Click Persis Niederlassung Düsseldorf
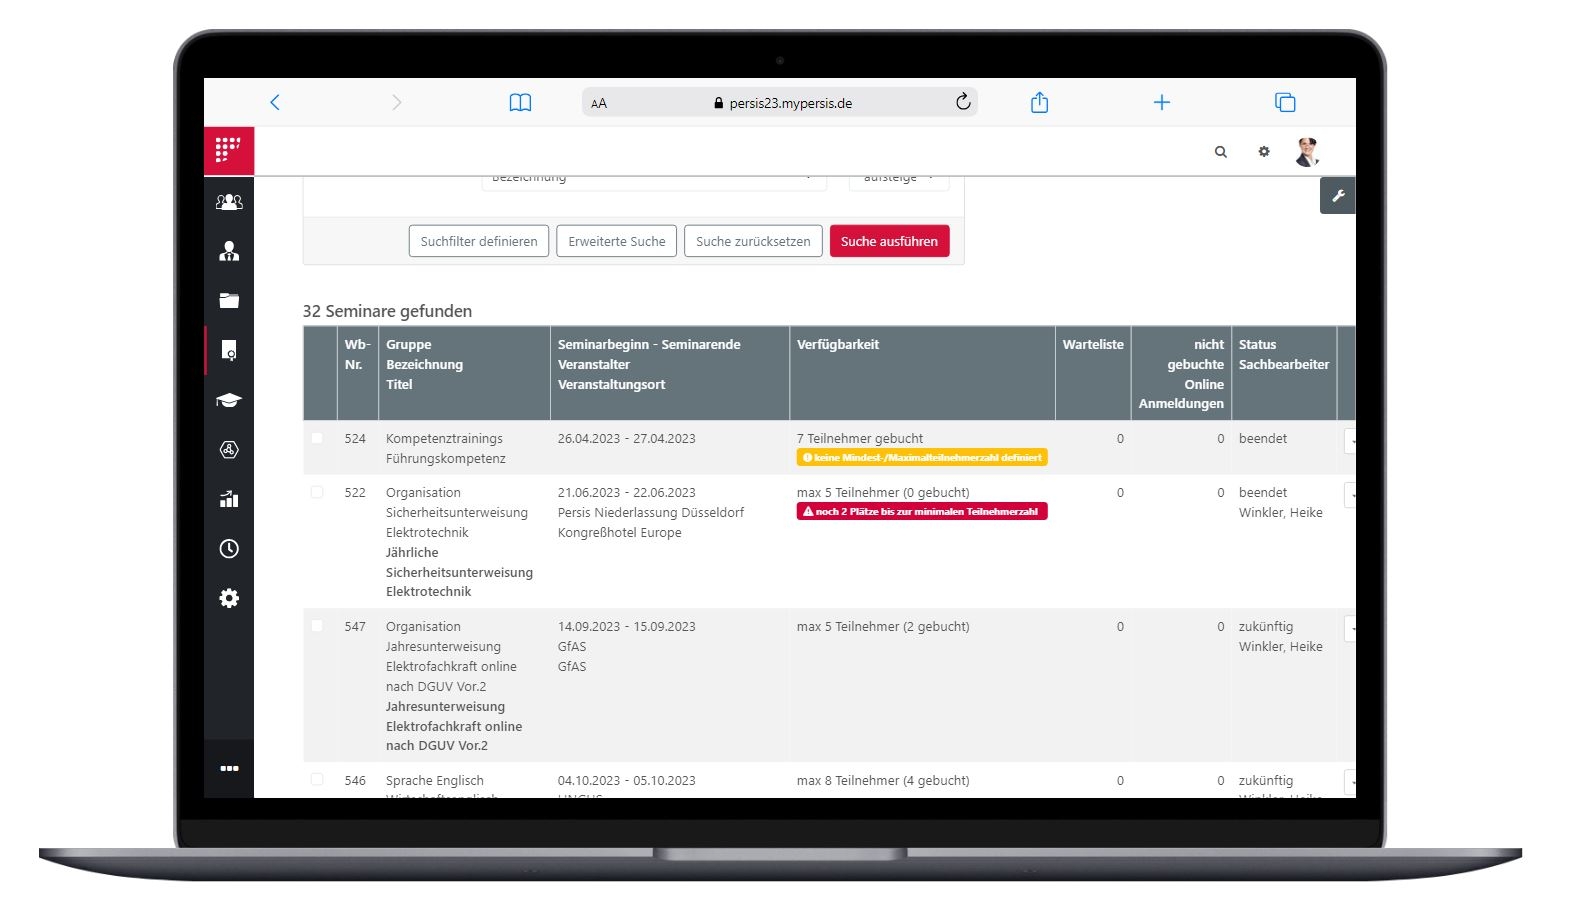1573x905 pixels. (651, 512)
